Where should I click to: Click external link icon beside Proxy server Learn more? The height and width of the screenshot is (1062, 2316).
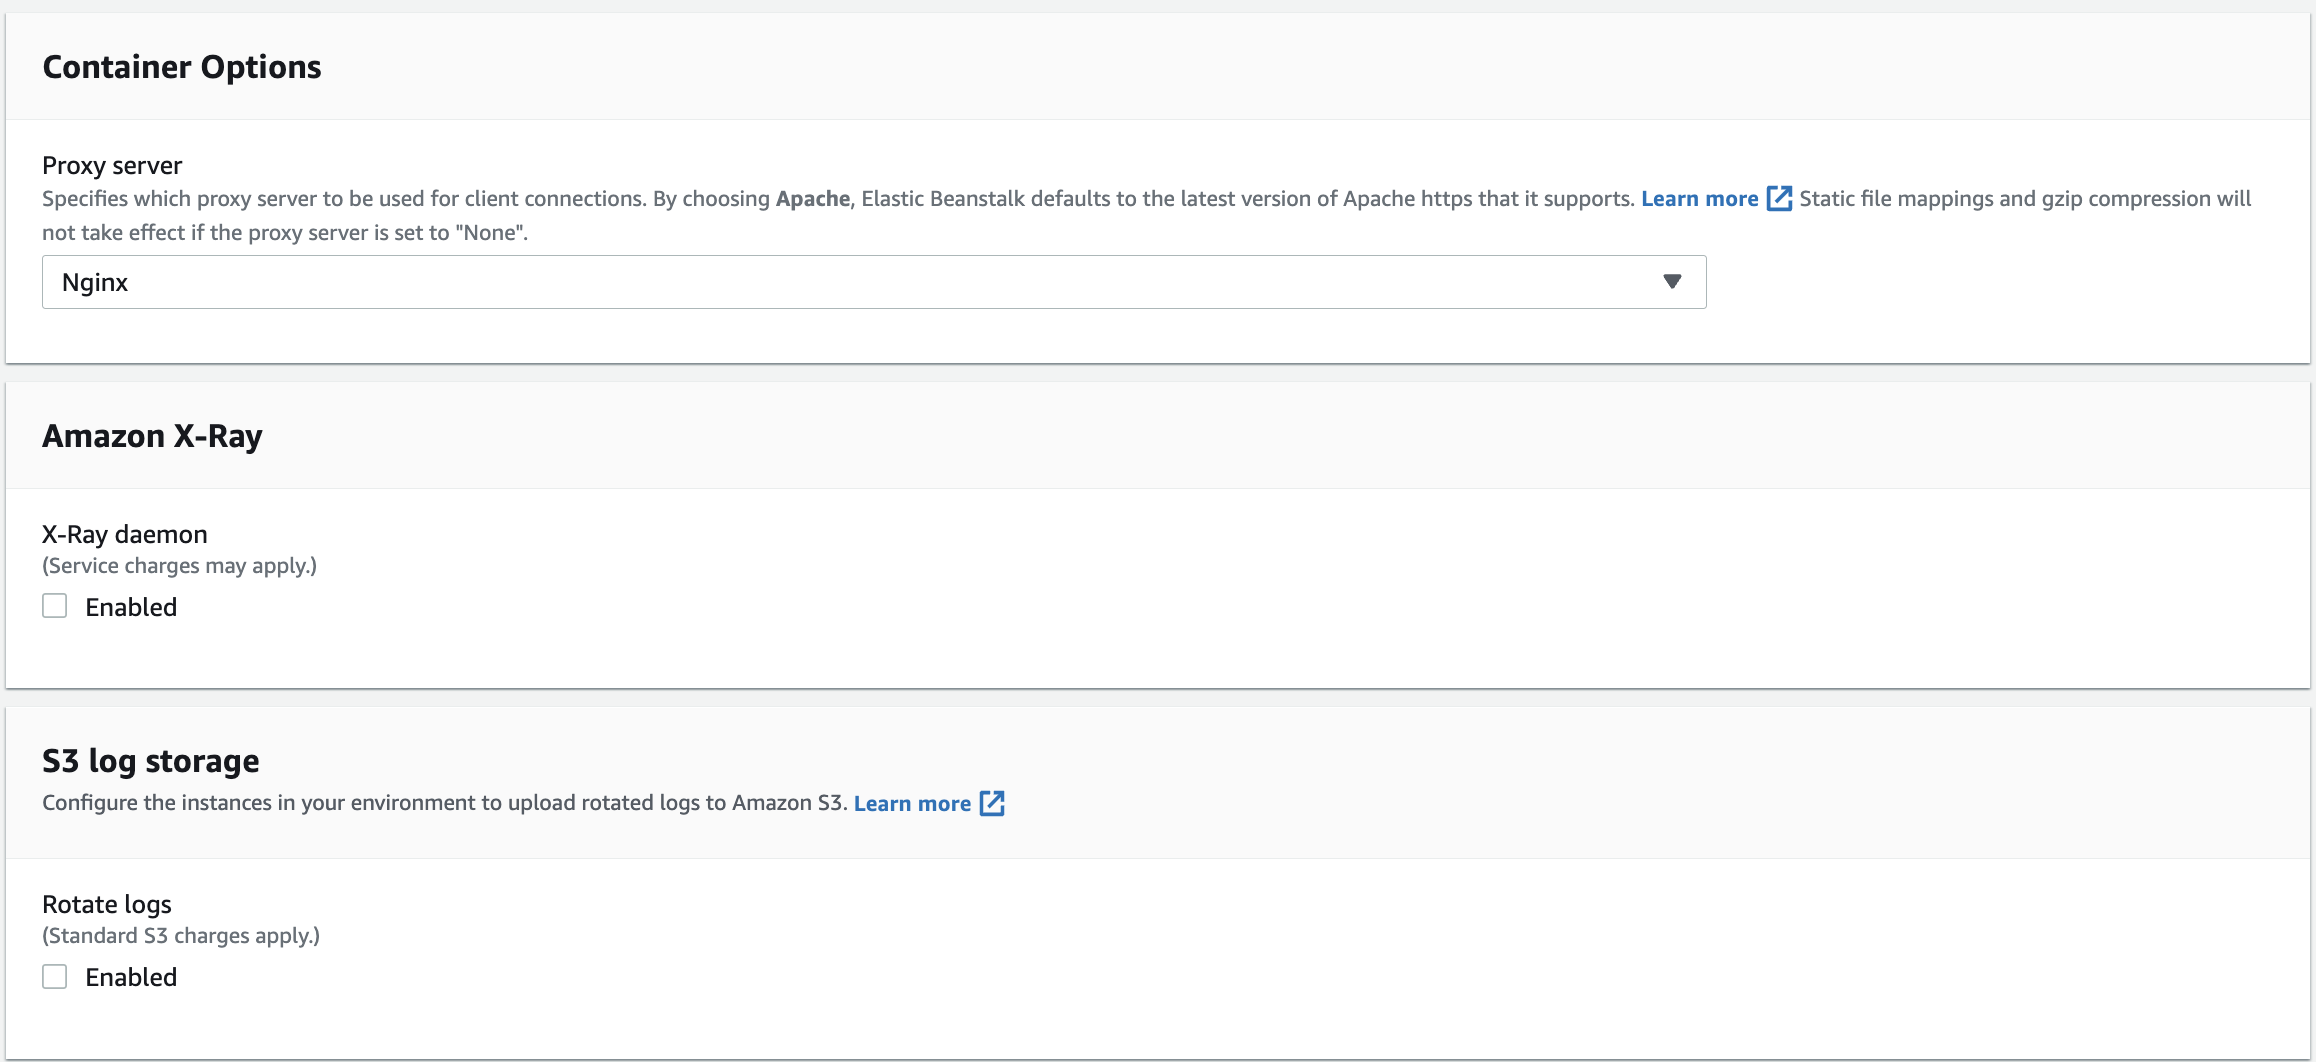(x=1779, y=199)
